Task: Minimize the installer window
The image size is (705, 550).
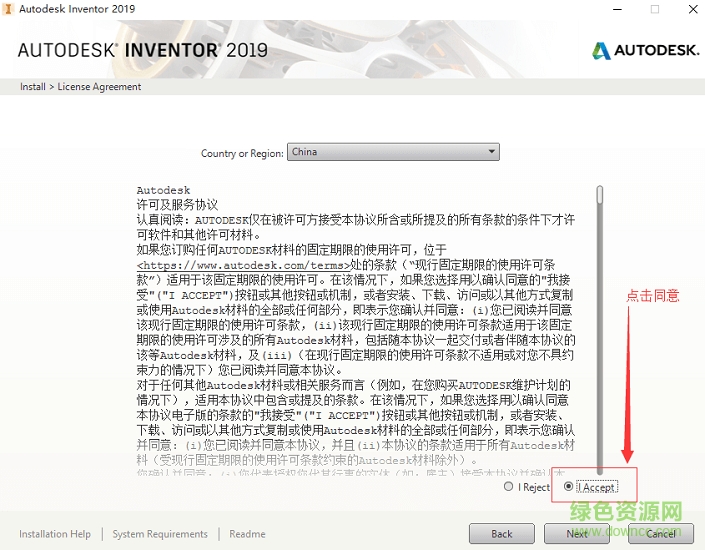Action: tap(618, 9)
